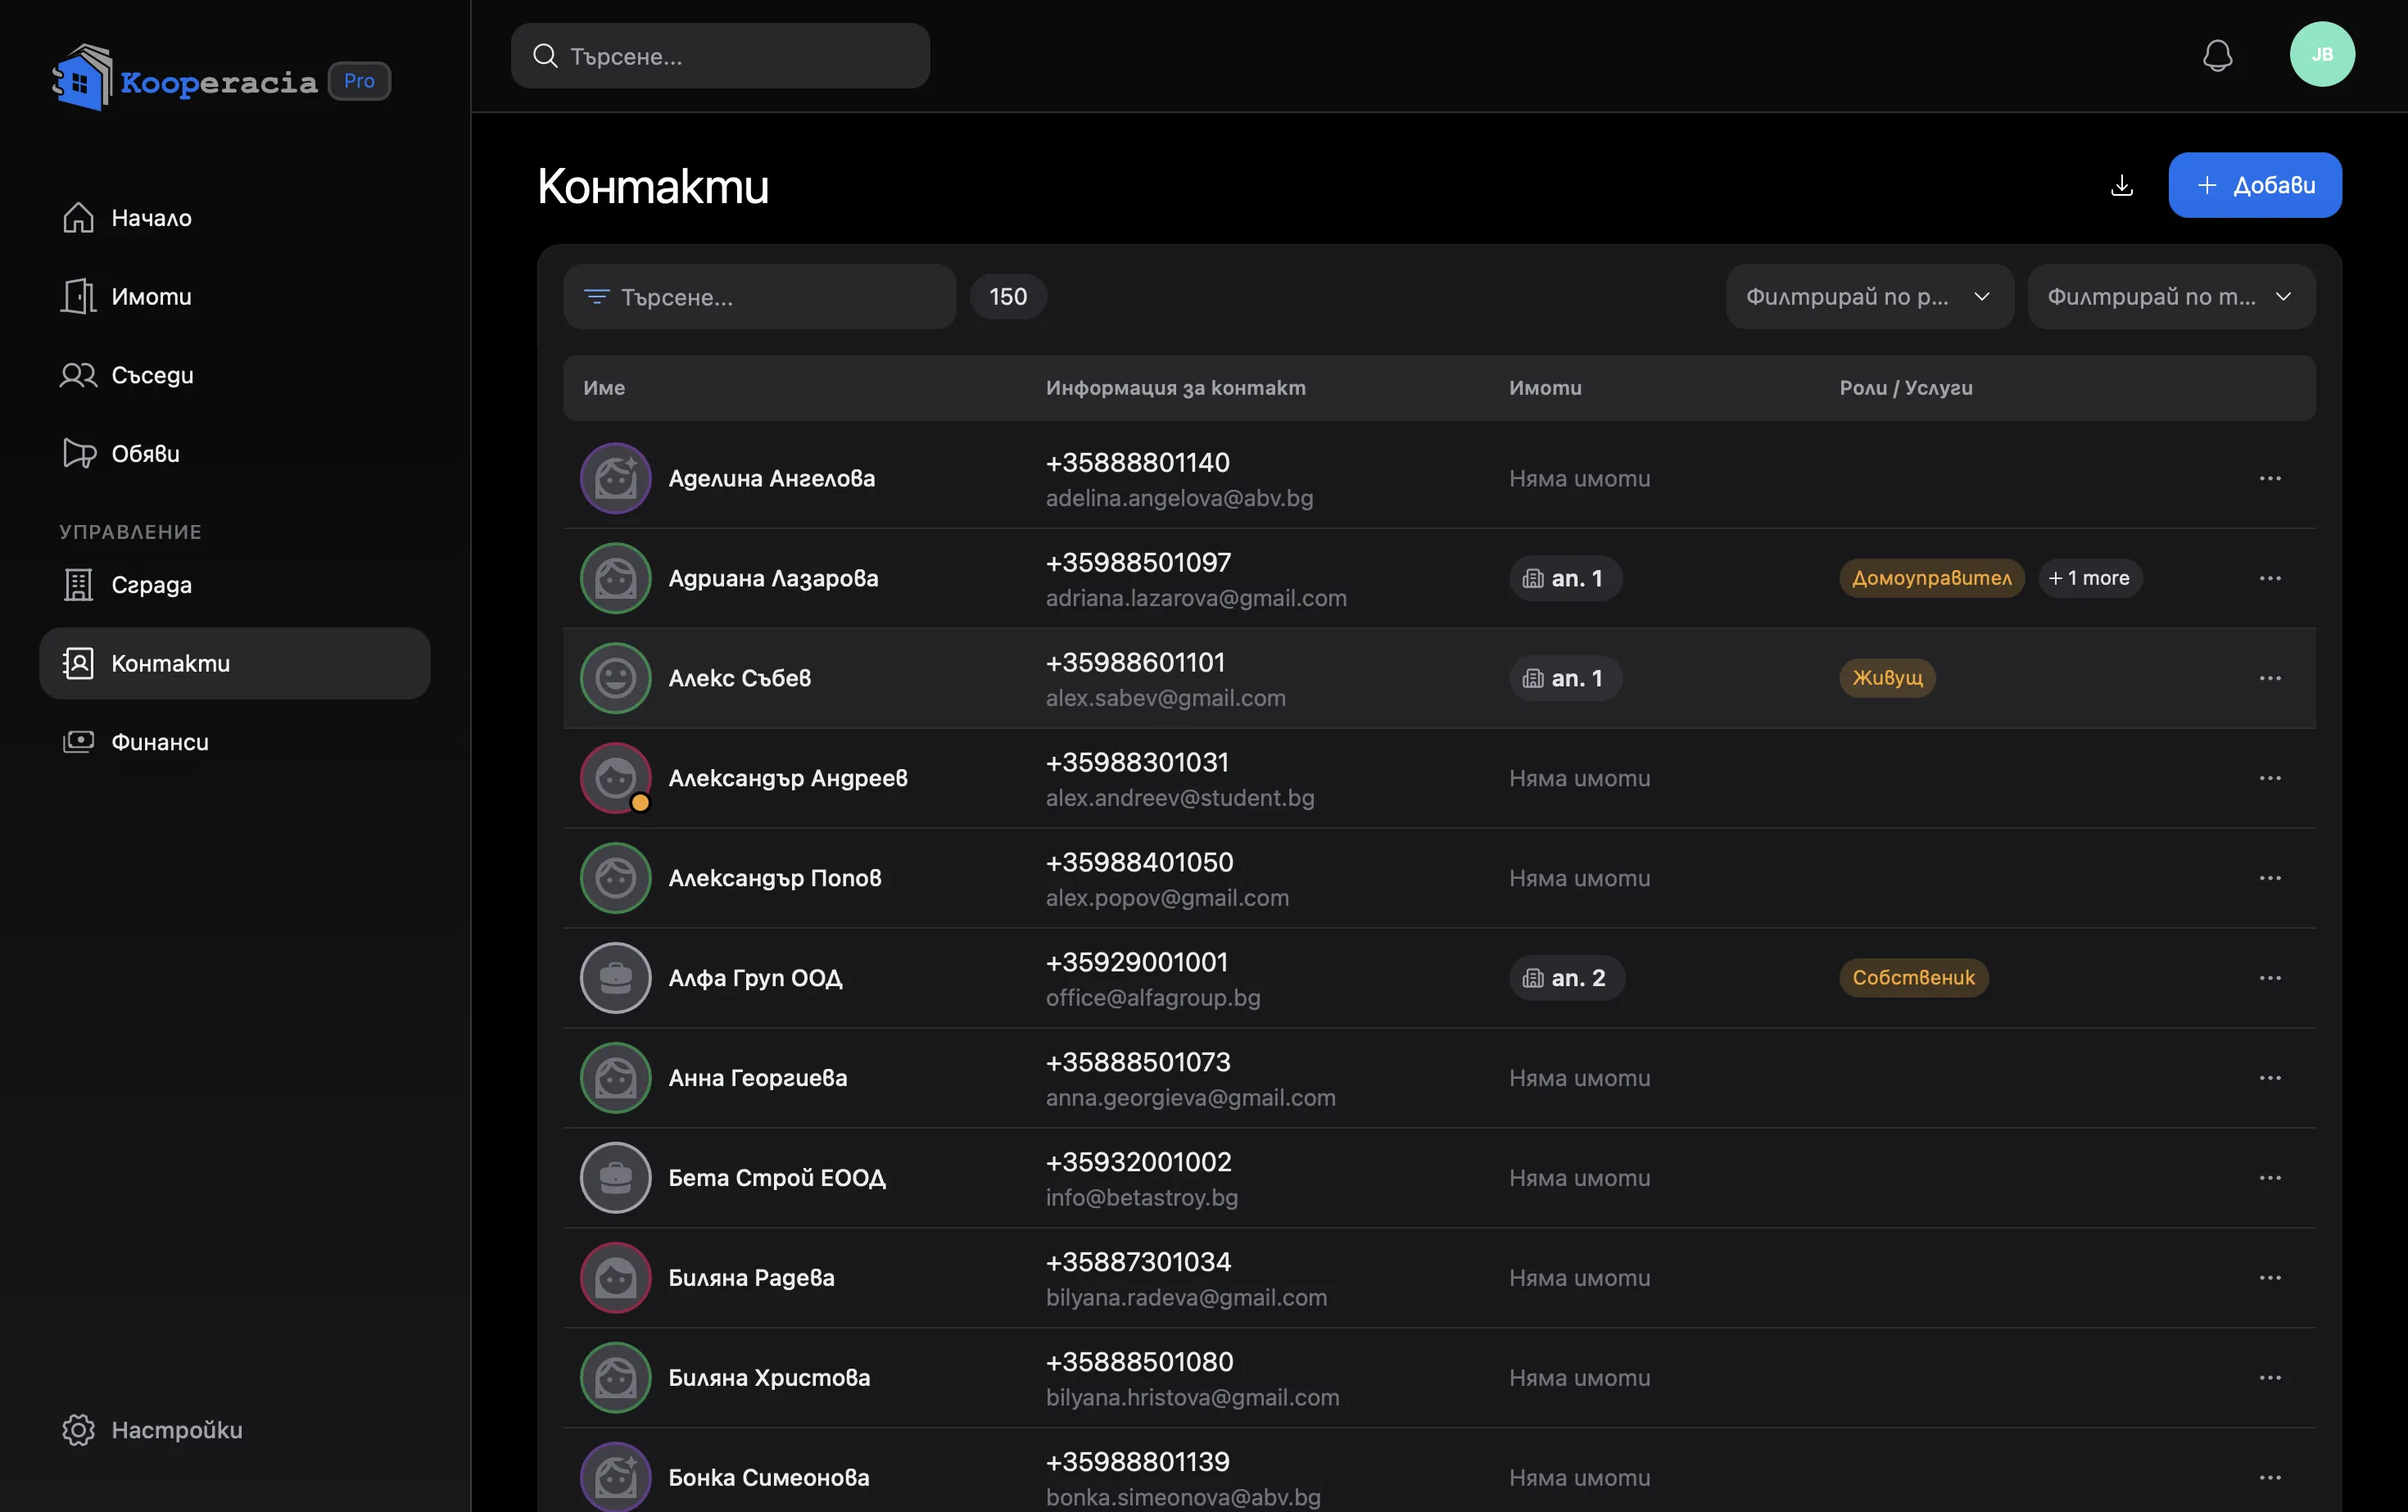This screenshot has width=2408, height=1512.
Task: Click email alex.sabev@gmail.com
Action: click(x=1166, y=698)
